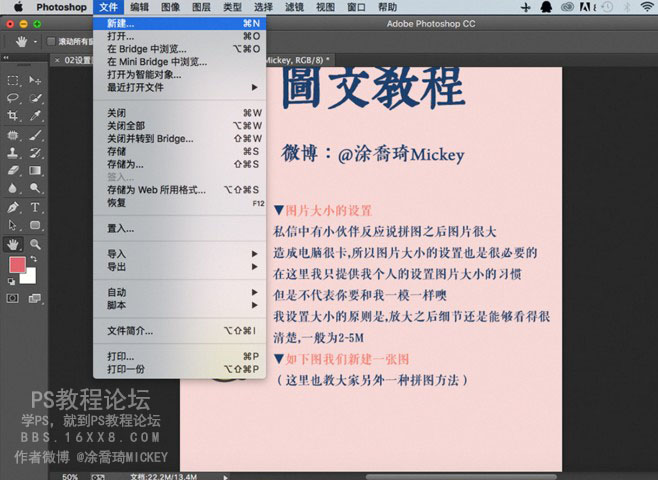
Task: Select the Blur tool
Action: [13, 188]
